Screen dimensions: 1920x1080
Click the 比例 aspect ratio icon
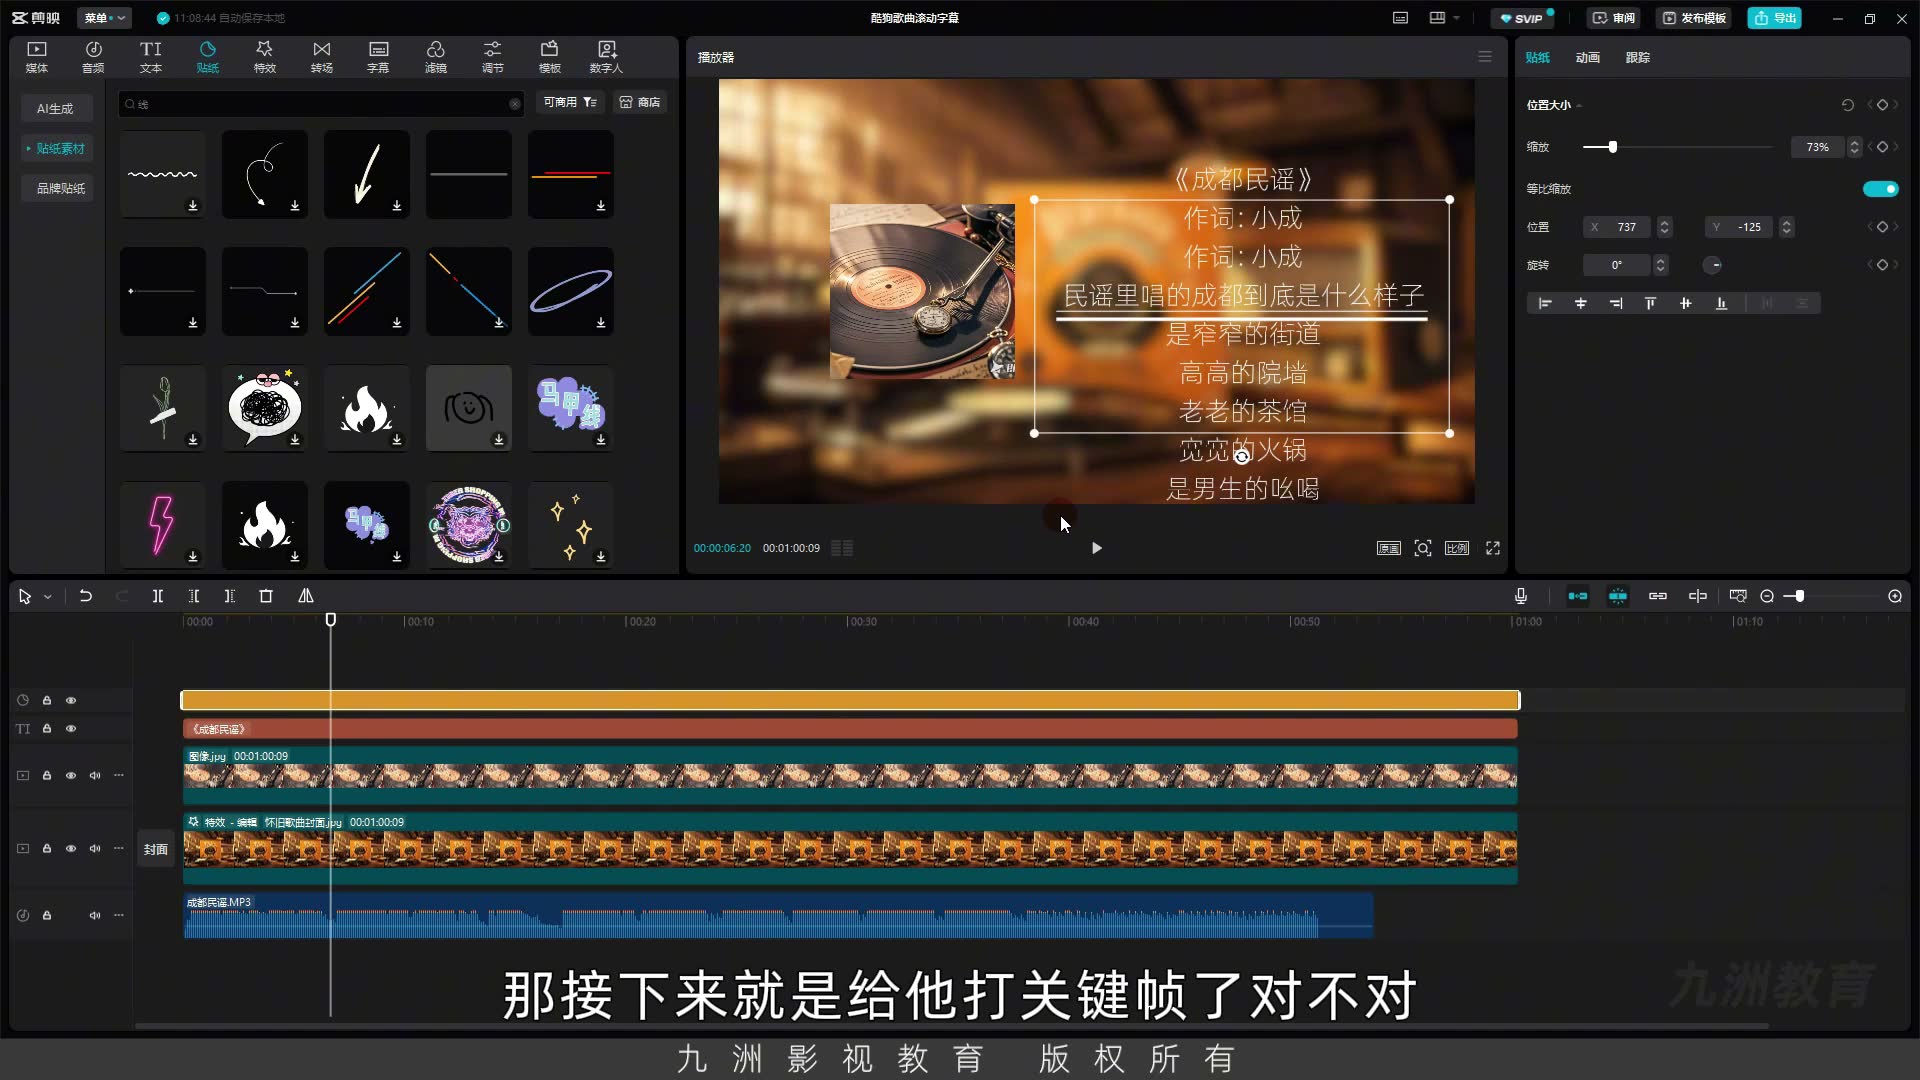1457,548
